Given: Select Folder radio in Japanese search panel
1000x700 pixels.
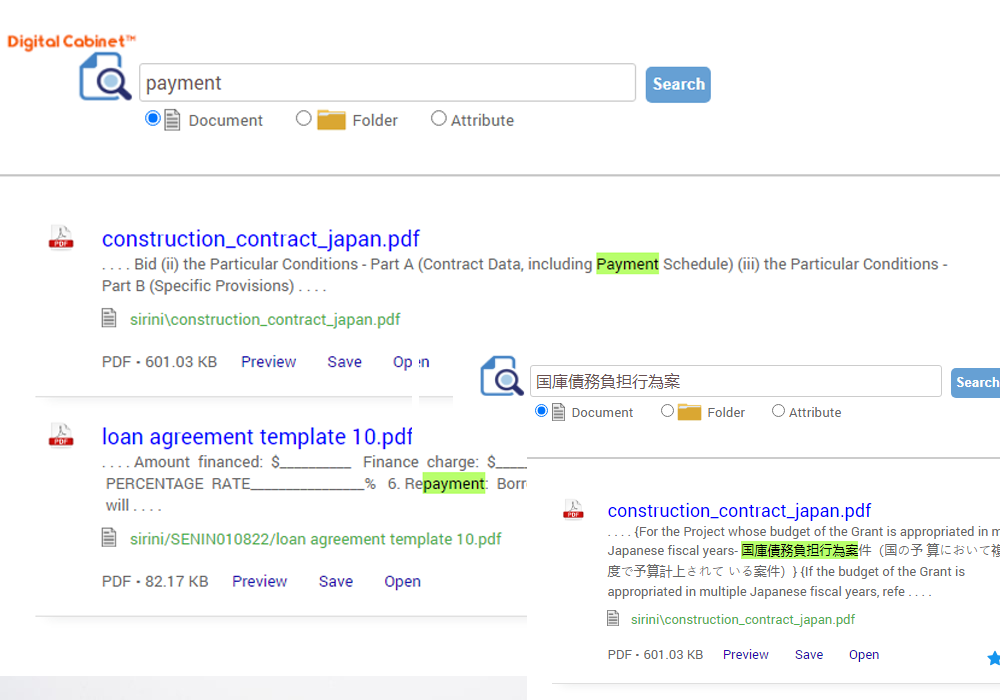Looking at the screenshot, I should (667, 411).
